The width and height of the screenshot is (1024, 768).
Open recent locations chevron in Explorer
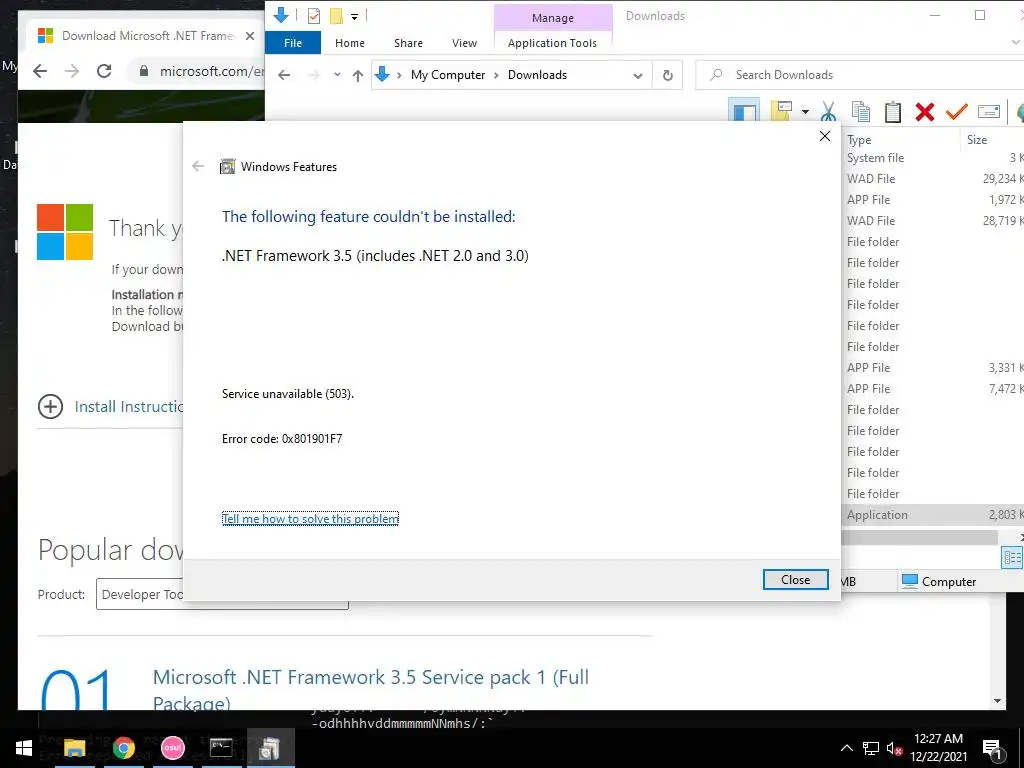pos(337,75)
